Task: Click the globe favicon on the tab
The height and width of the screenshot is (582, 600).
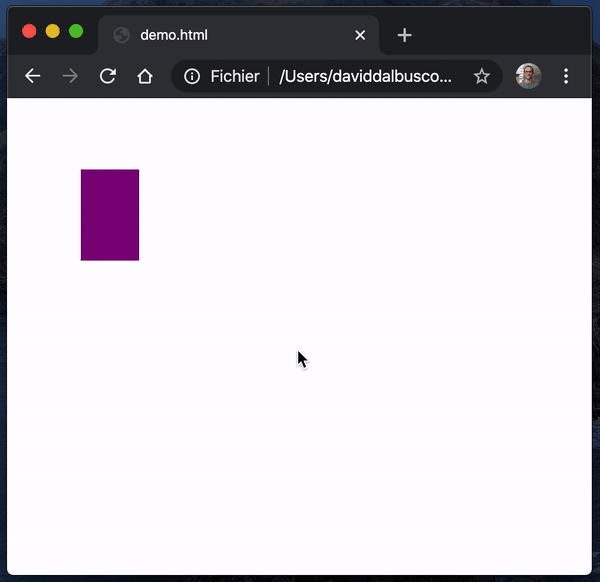Action: (121, 35)
